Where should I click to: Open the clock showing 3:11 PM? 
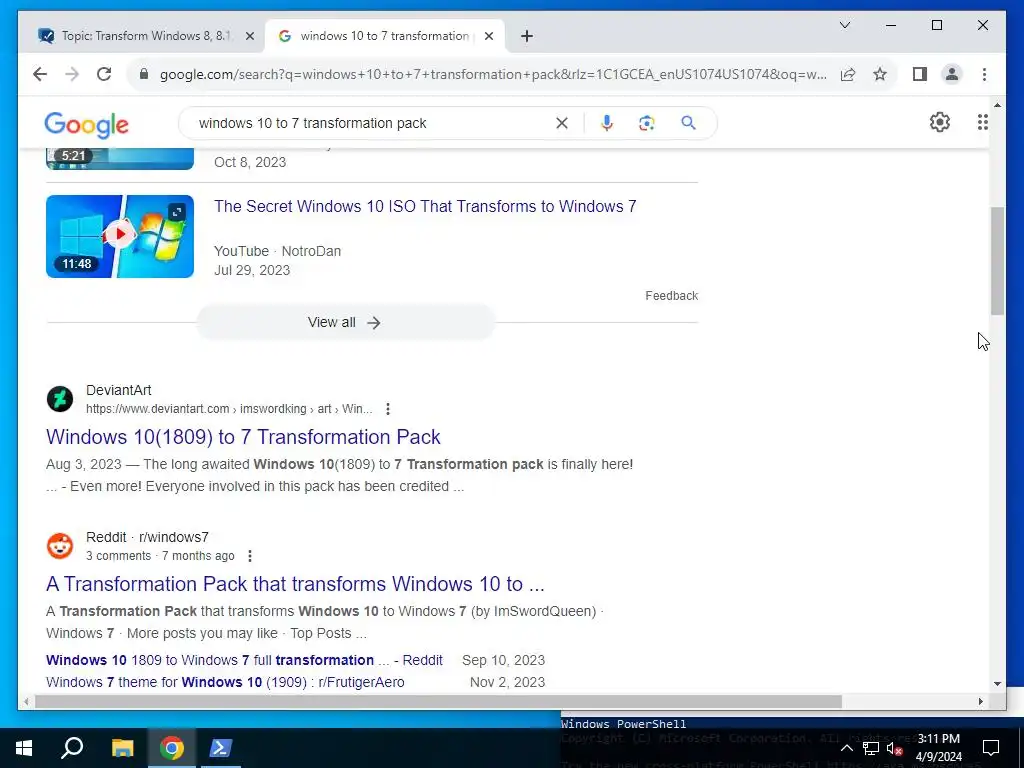coord(939,748)
